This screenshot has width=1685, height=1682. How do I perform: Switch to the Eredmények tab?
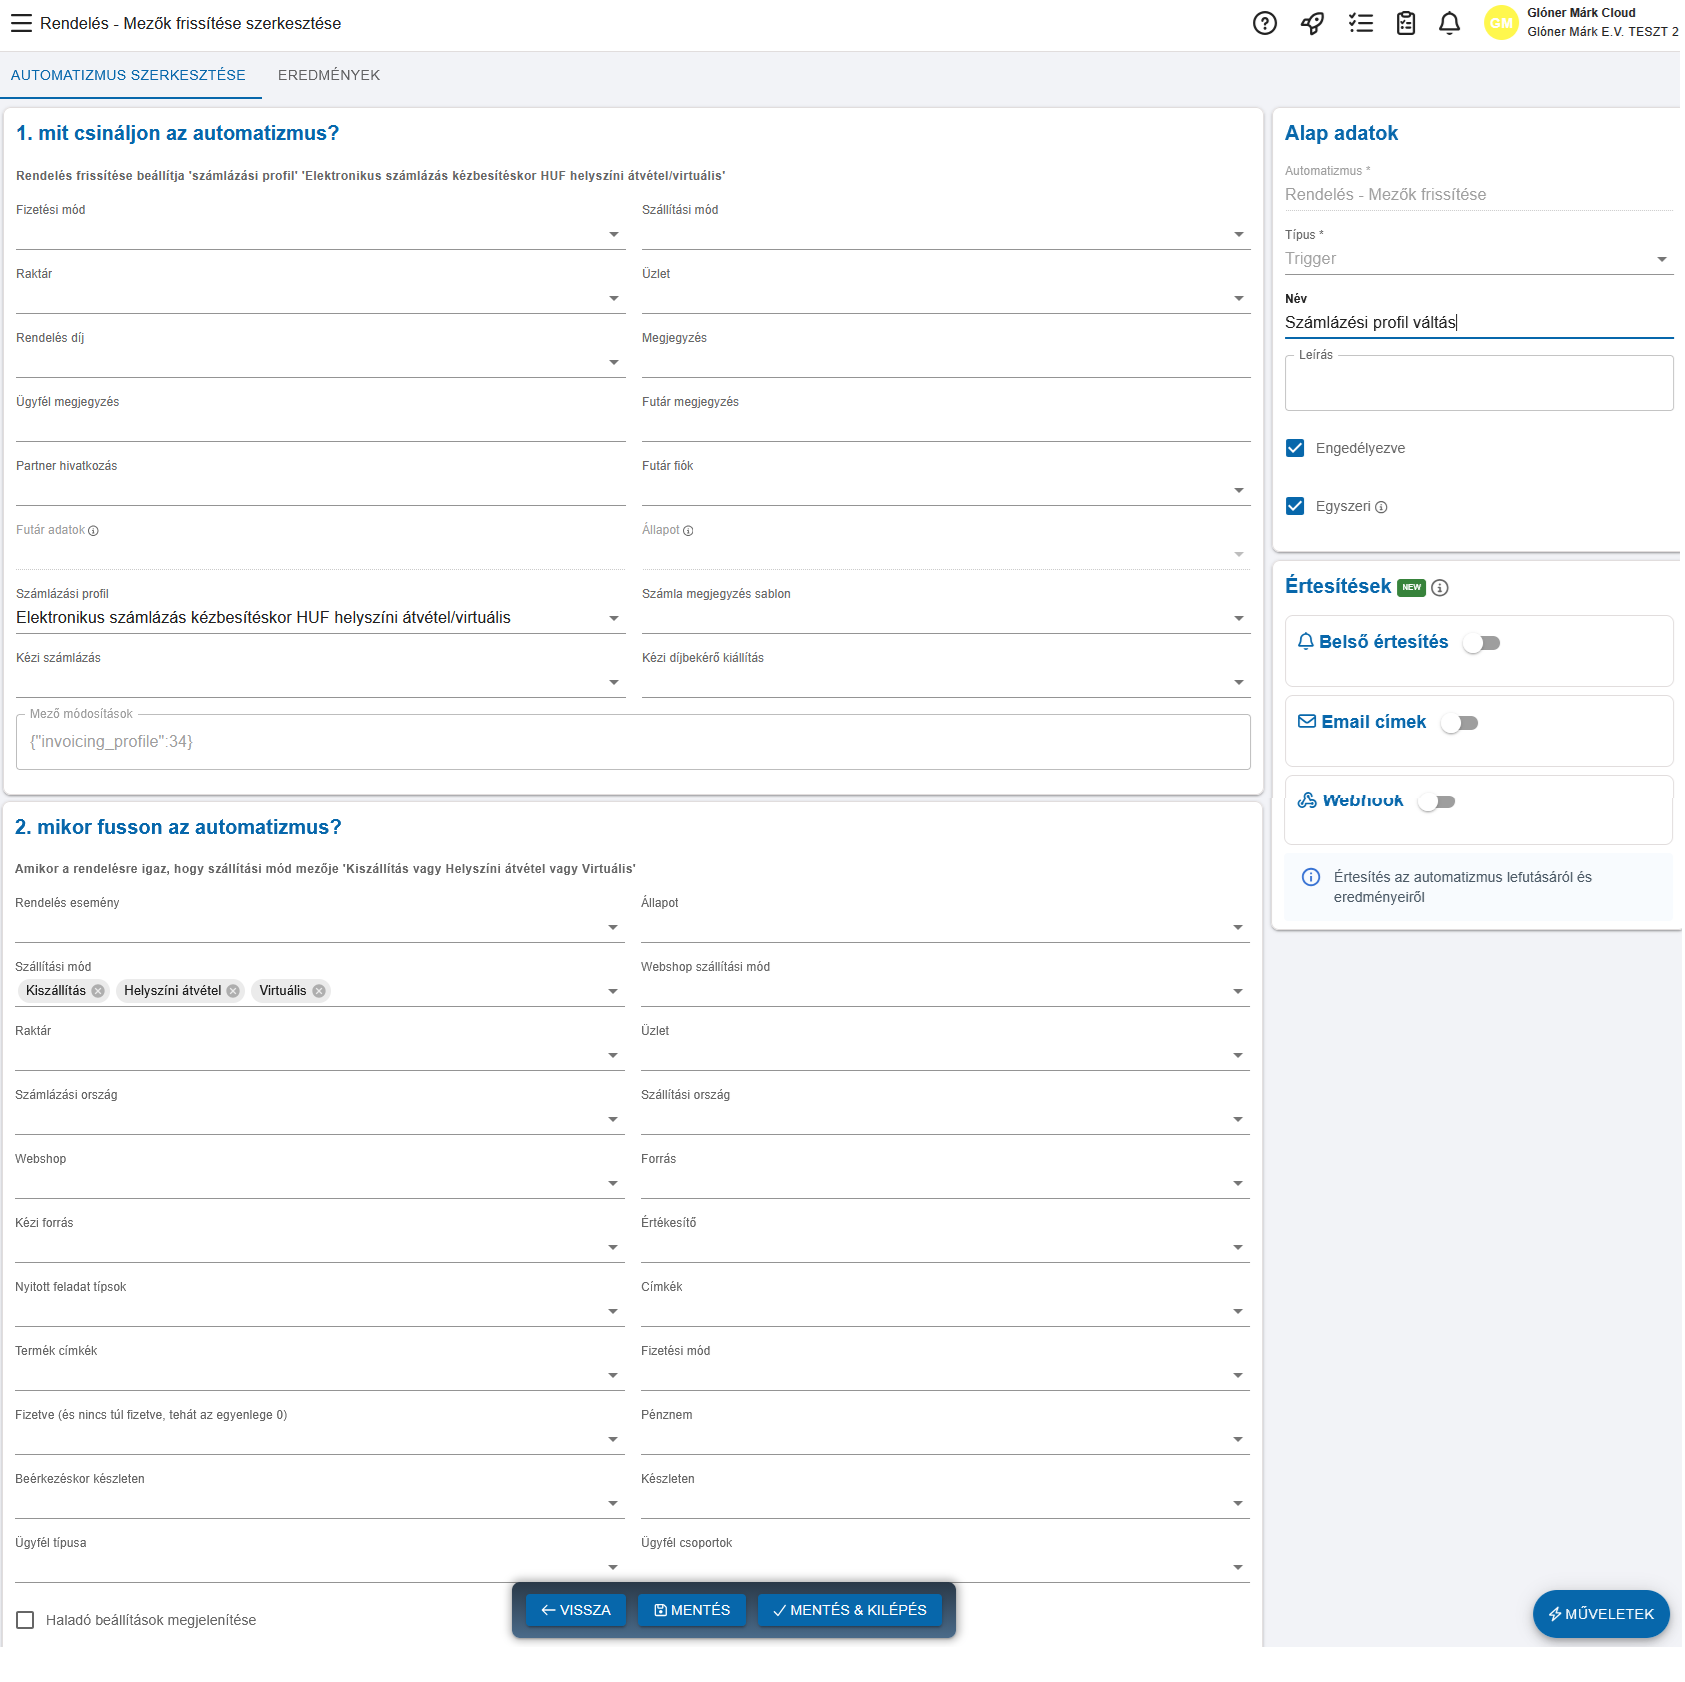point(328,75)
